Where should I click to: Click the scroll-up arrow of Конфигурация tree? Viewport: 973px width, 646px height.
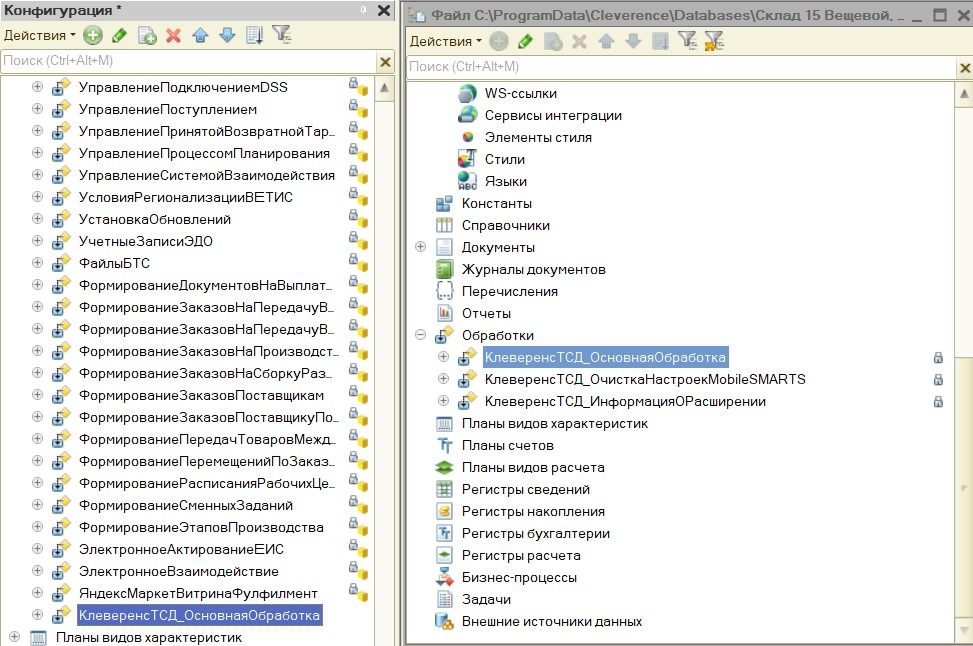(385, 88)
